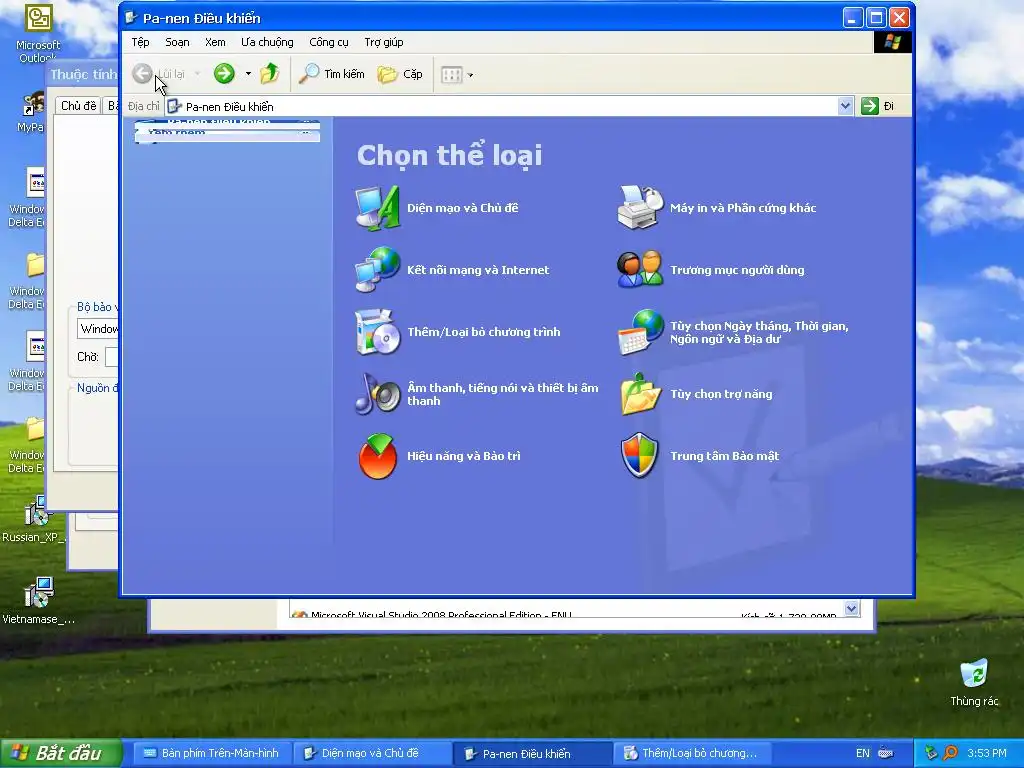Open the Vietnamase desktop icon
This screenshot has width=1024, height=768.
click(x=39, y=601)
